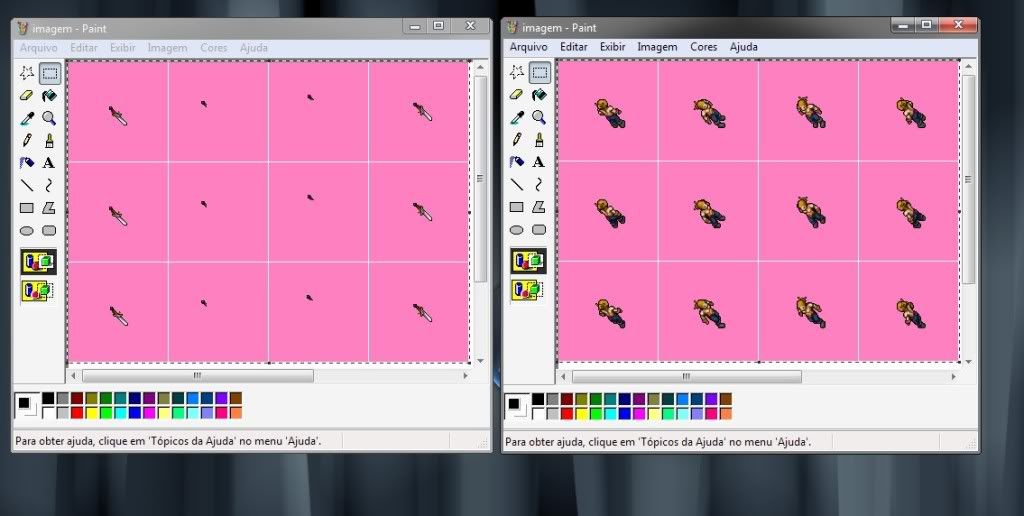Pick the Color picker eyedropper in left window
This screenshot has height=516, width=1024.
click(x=27, y=118)
